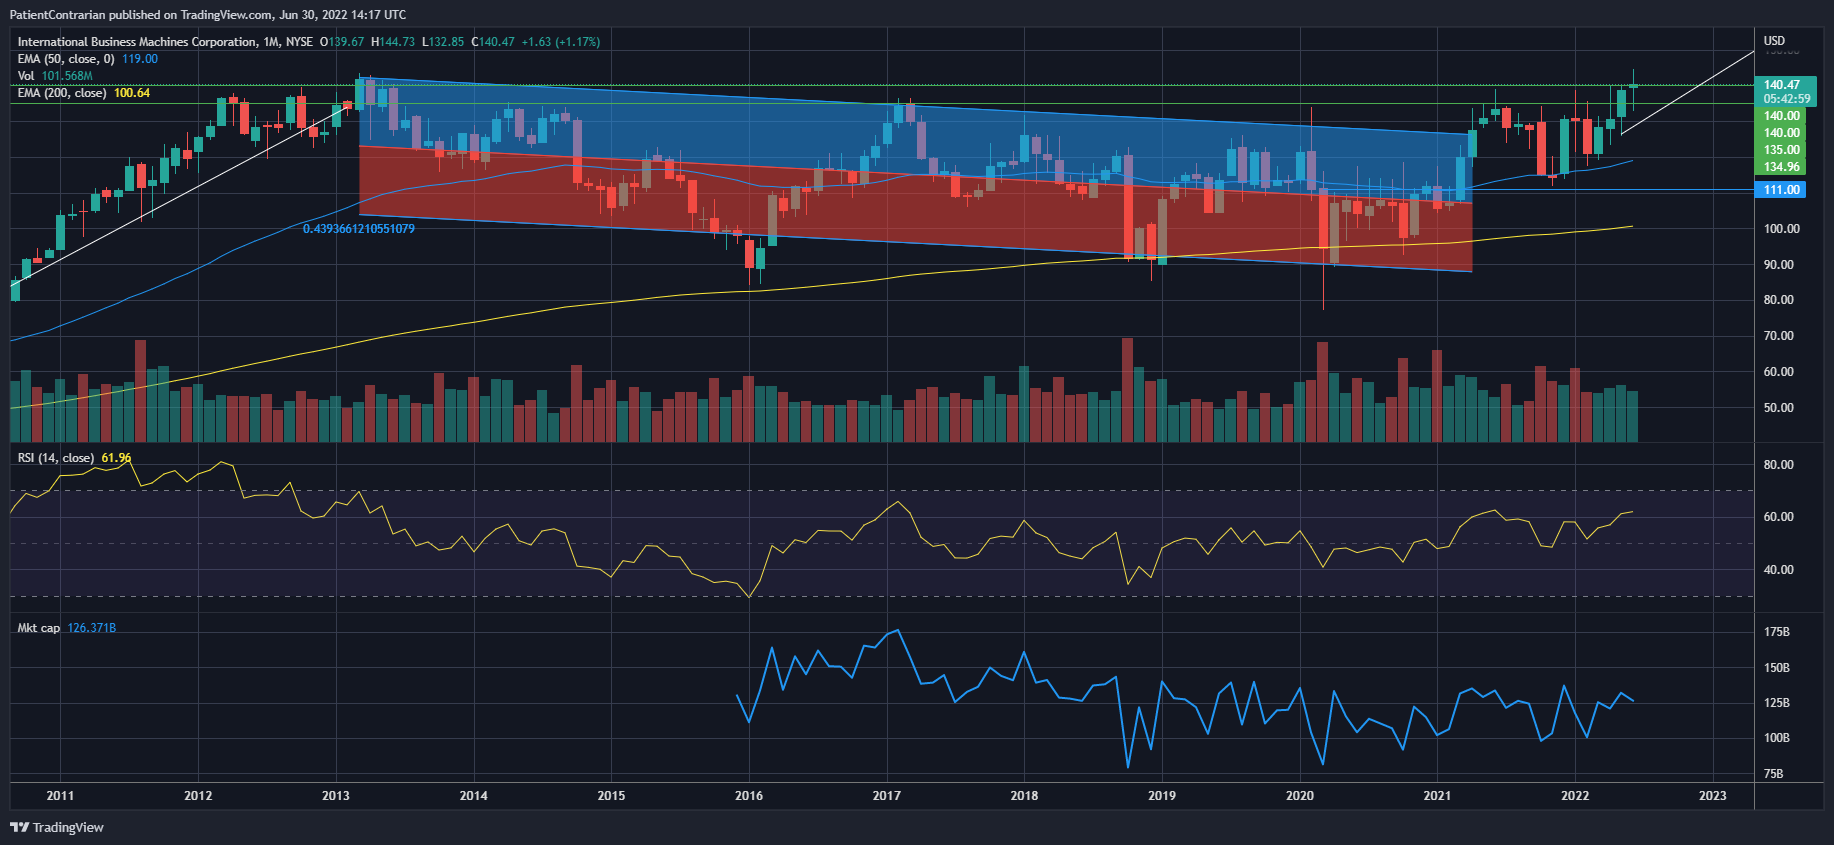Image resolution: width=1834 pixels, height=845 pixels.
Task: Click the channel slope value 0.4393661210551079
Action: click(359, 229)
